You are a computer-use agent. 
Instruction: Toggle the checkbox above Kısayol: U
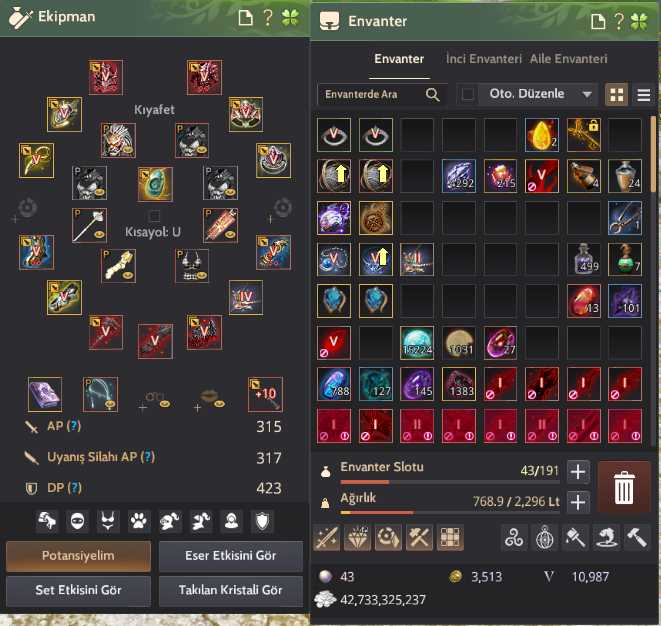click(x=154, y=216)
